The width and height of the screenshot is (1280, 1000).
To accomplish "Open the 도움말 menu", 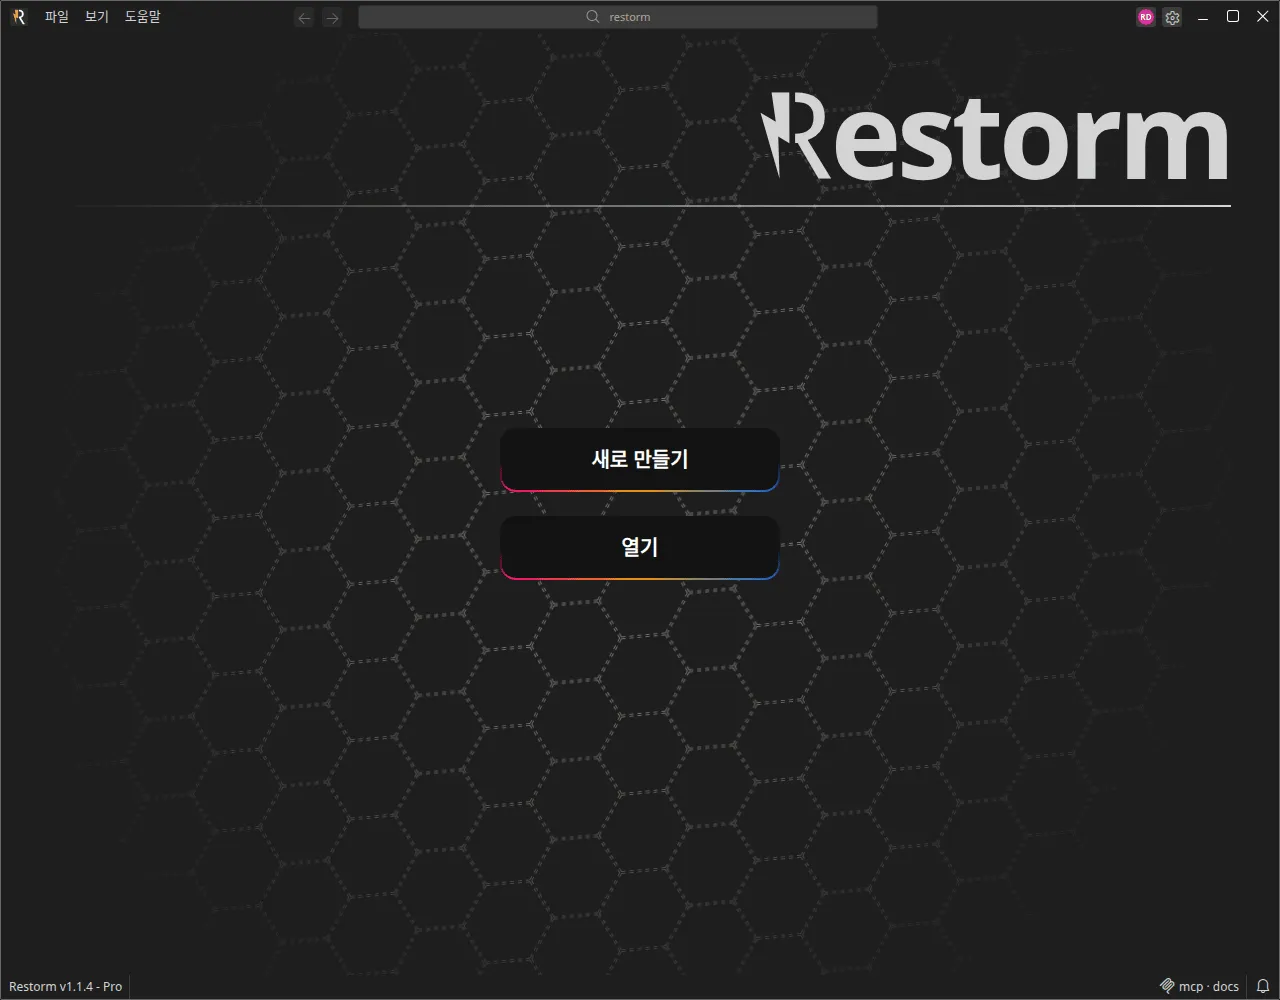I will click(x=142, y=17).
